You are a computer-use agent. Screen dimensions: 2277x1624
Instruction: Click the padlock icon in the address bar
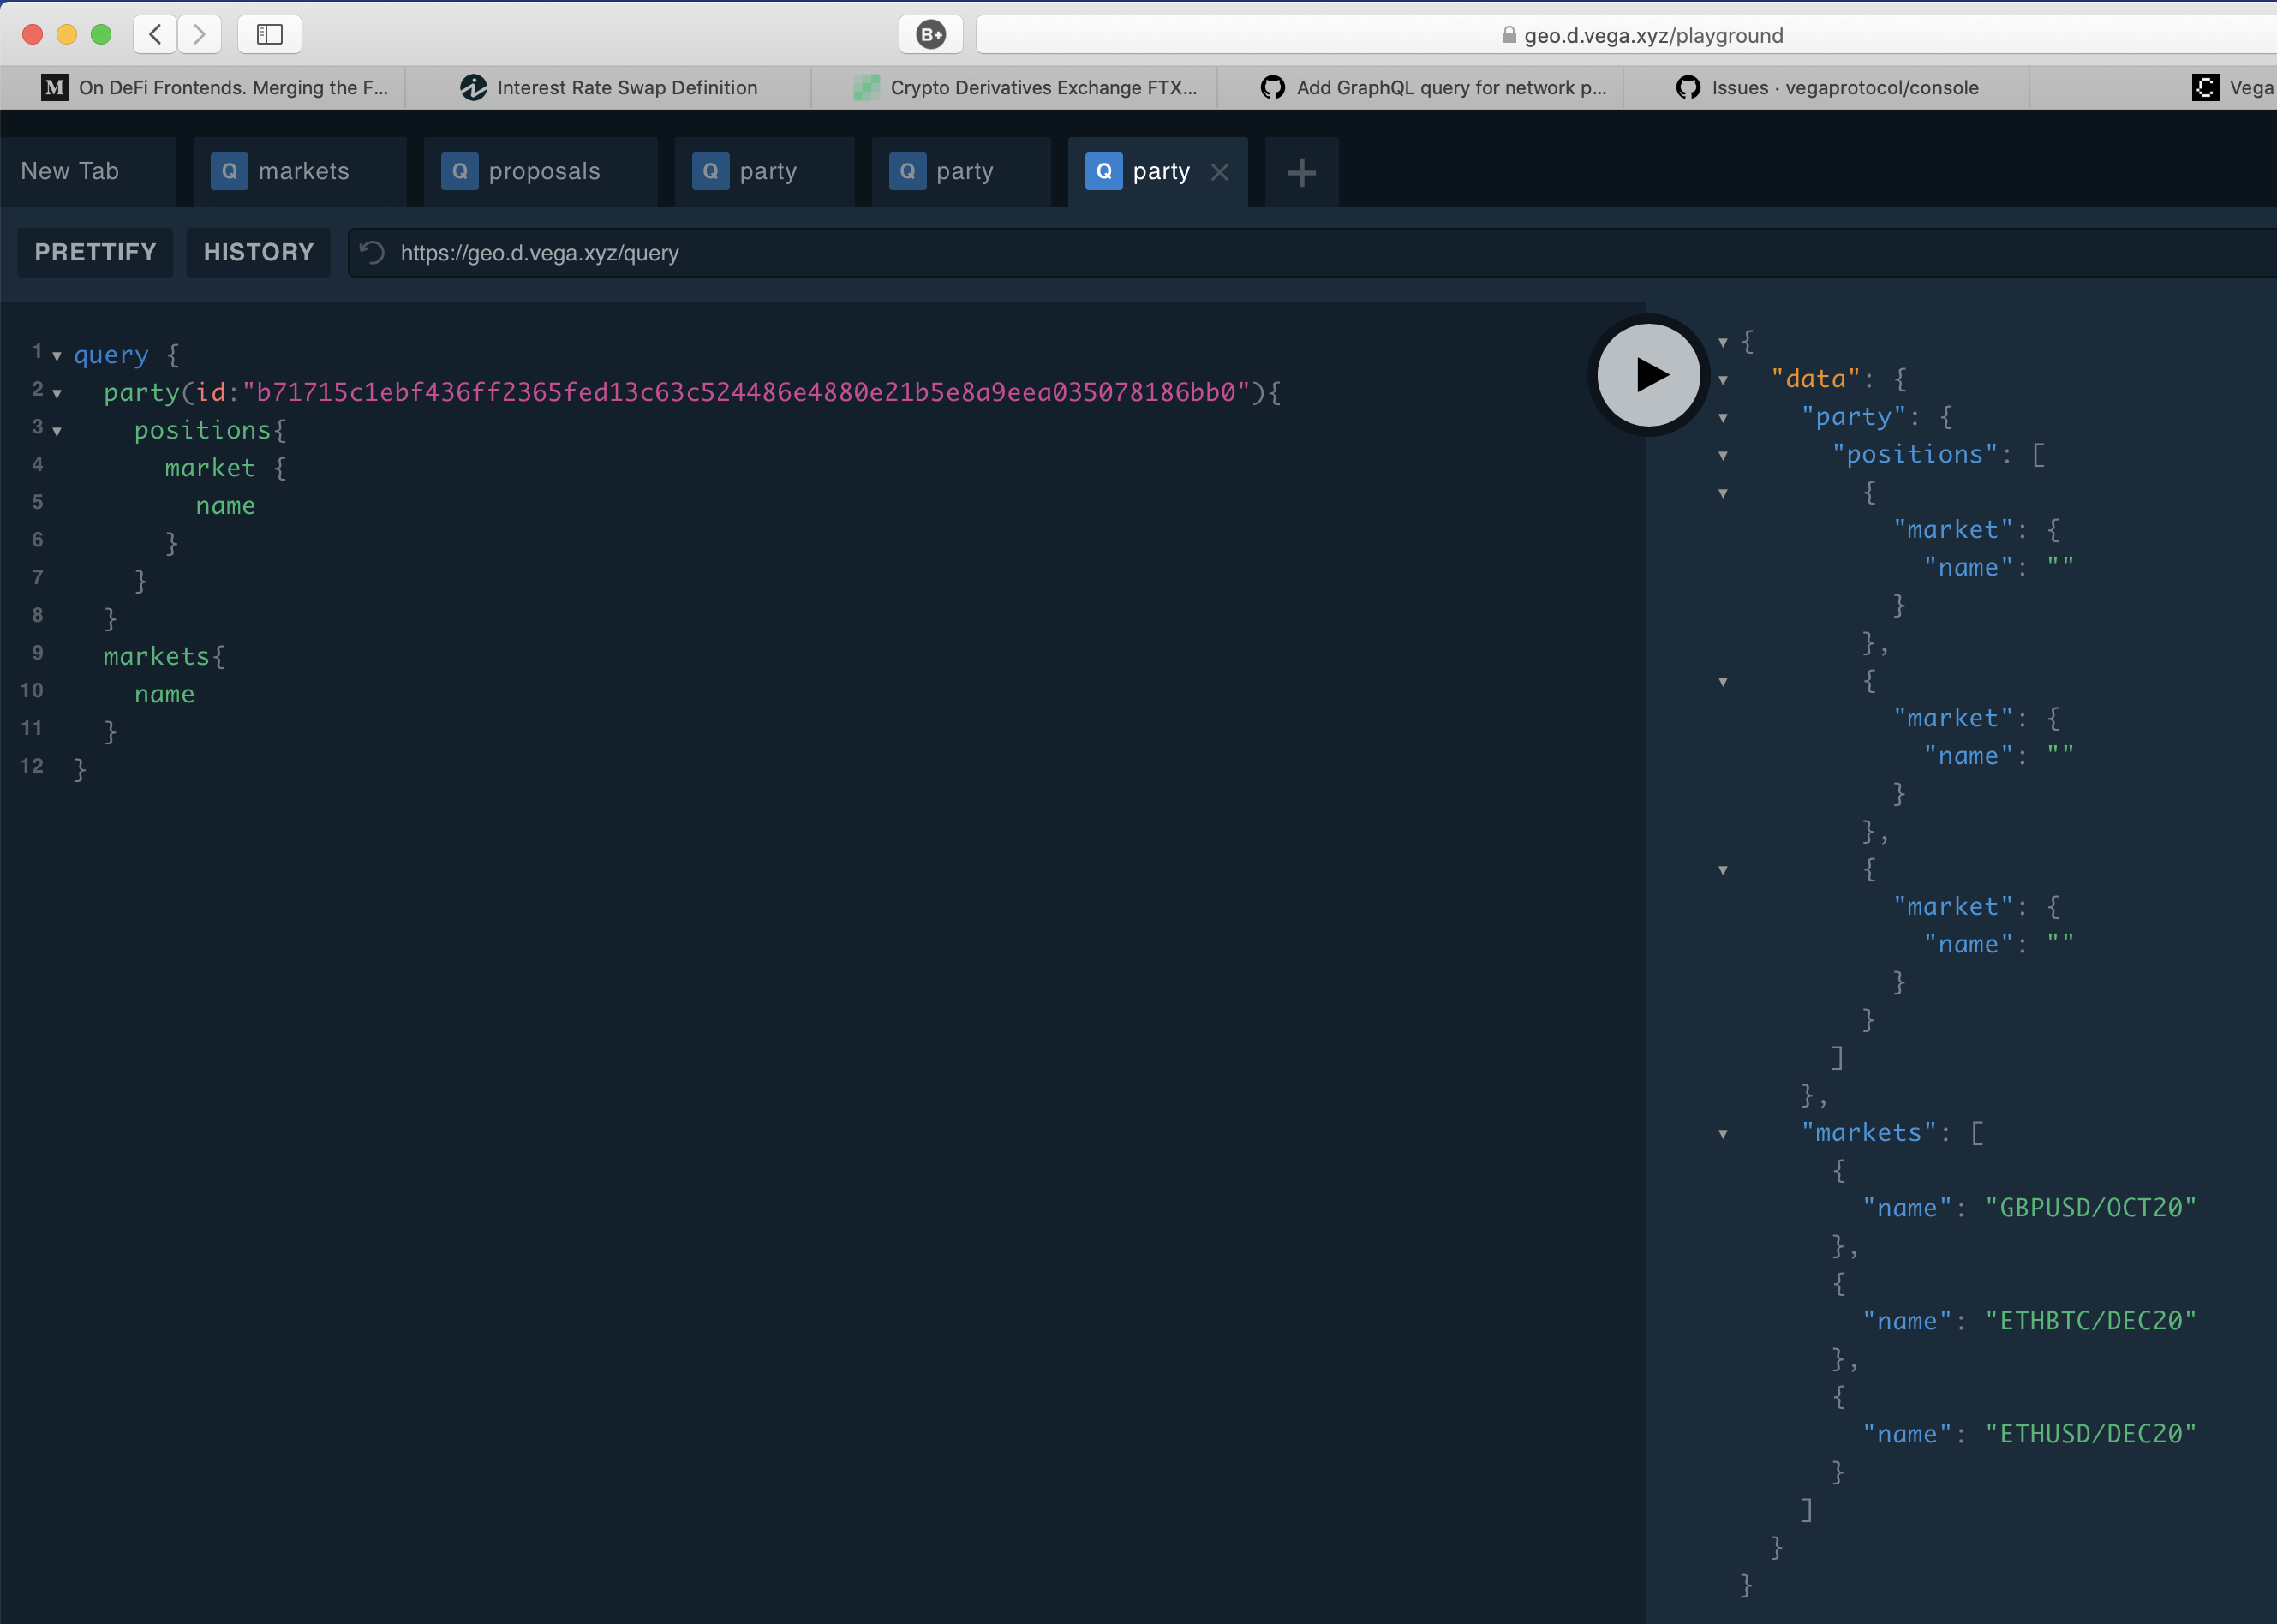(1507, 35)
